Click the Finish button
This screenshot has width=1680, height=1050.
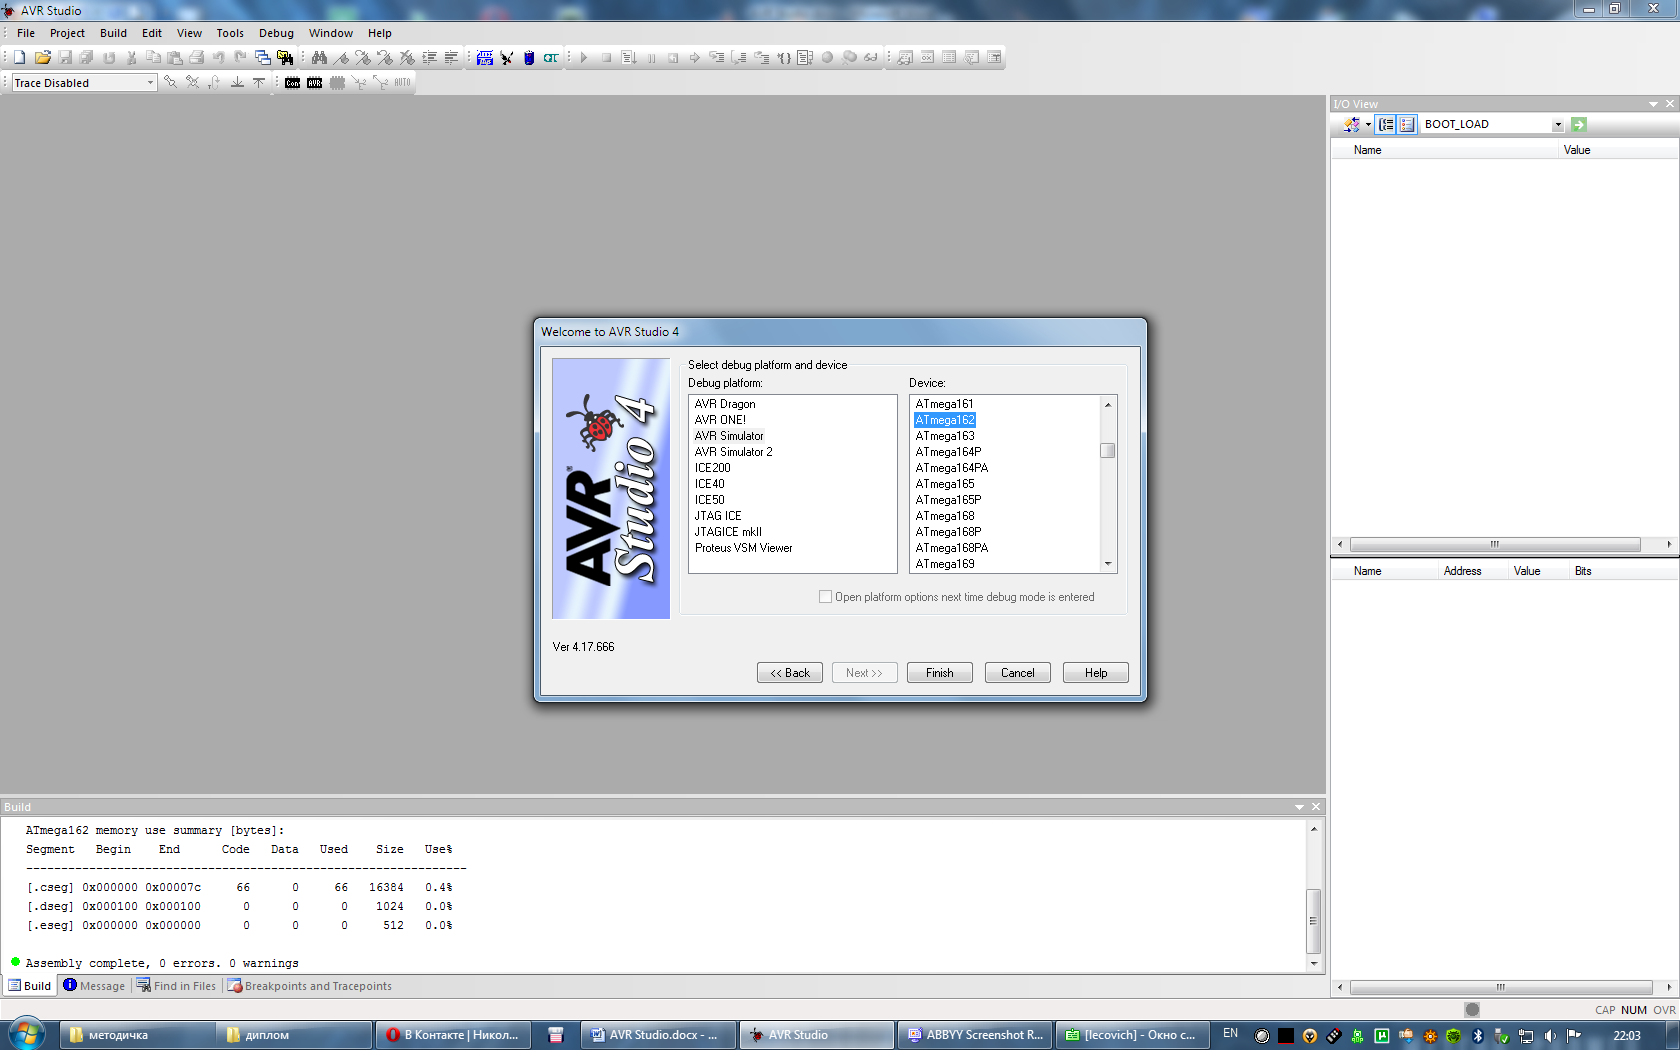pyautogui.click(x=940, y=673)
